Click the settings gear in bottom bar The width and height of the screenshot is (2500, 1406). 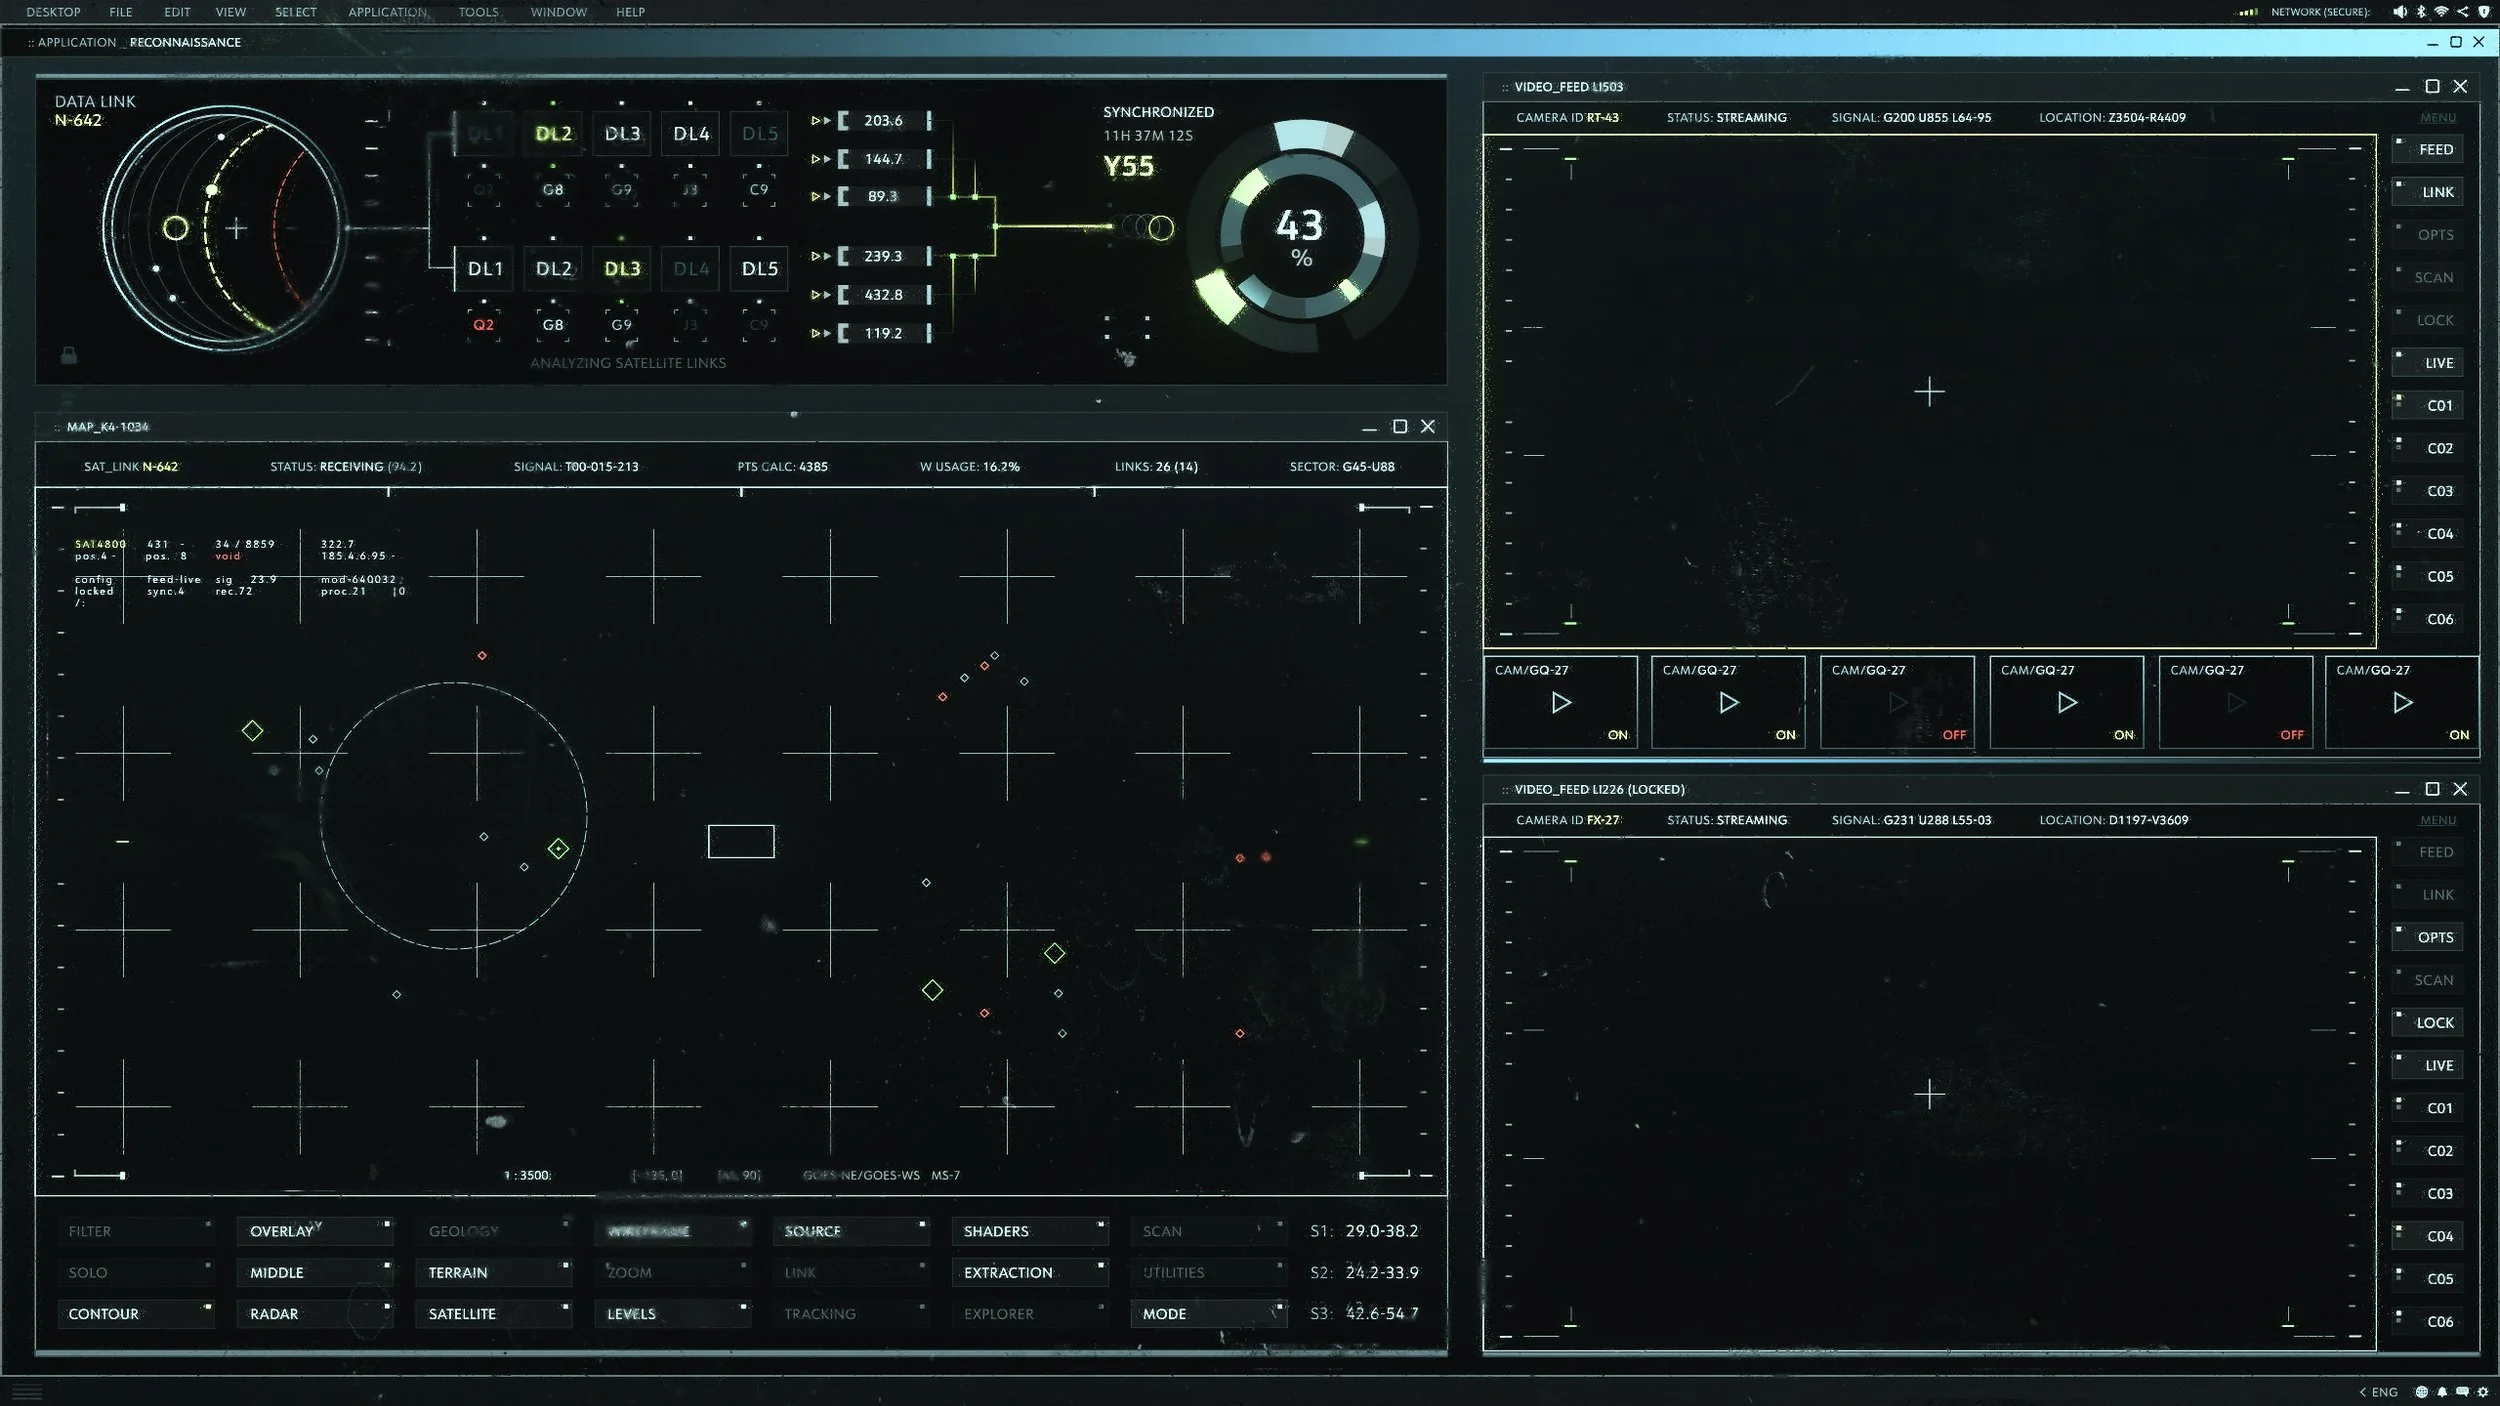point(2483,1392)
